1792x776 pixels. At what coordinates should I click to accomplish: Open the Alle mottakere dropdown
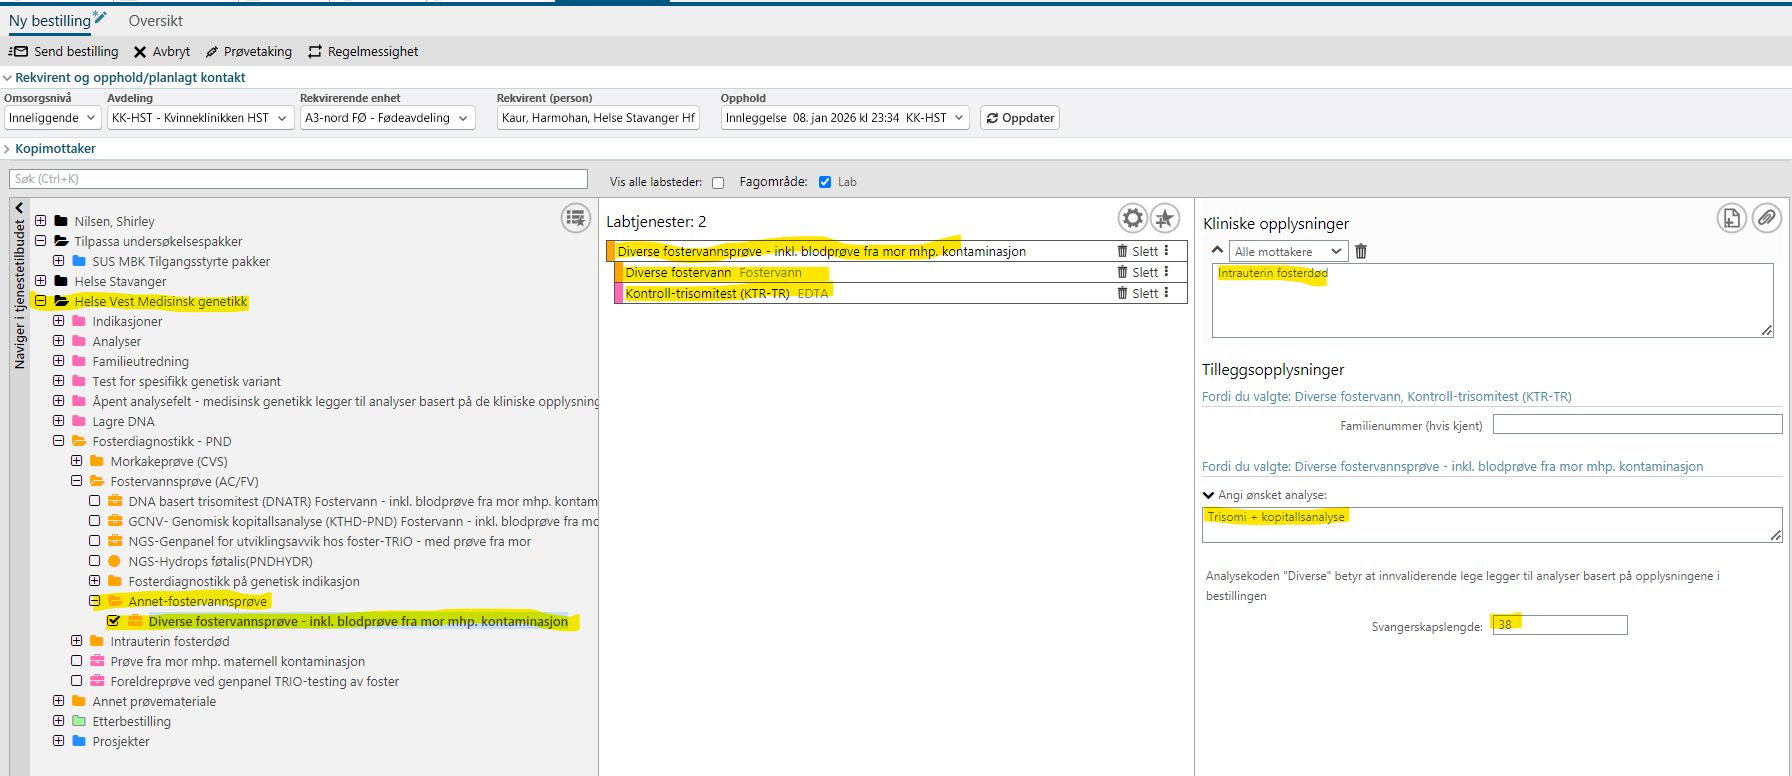coord(1287,252)
